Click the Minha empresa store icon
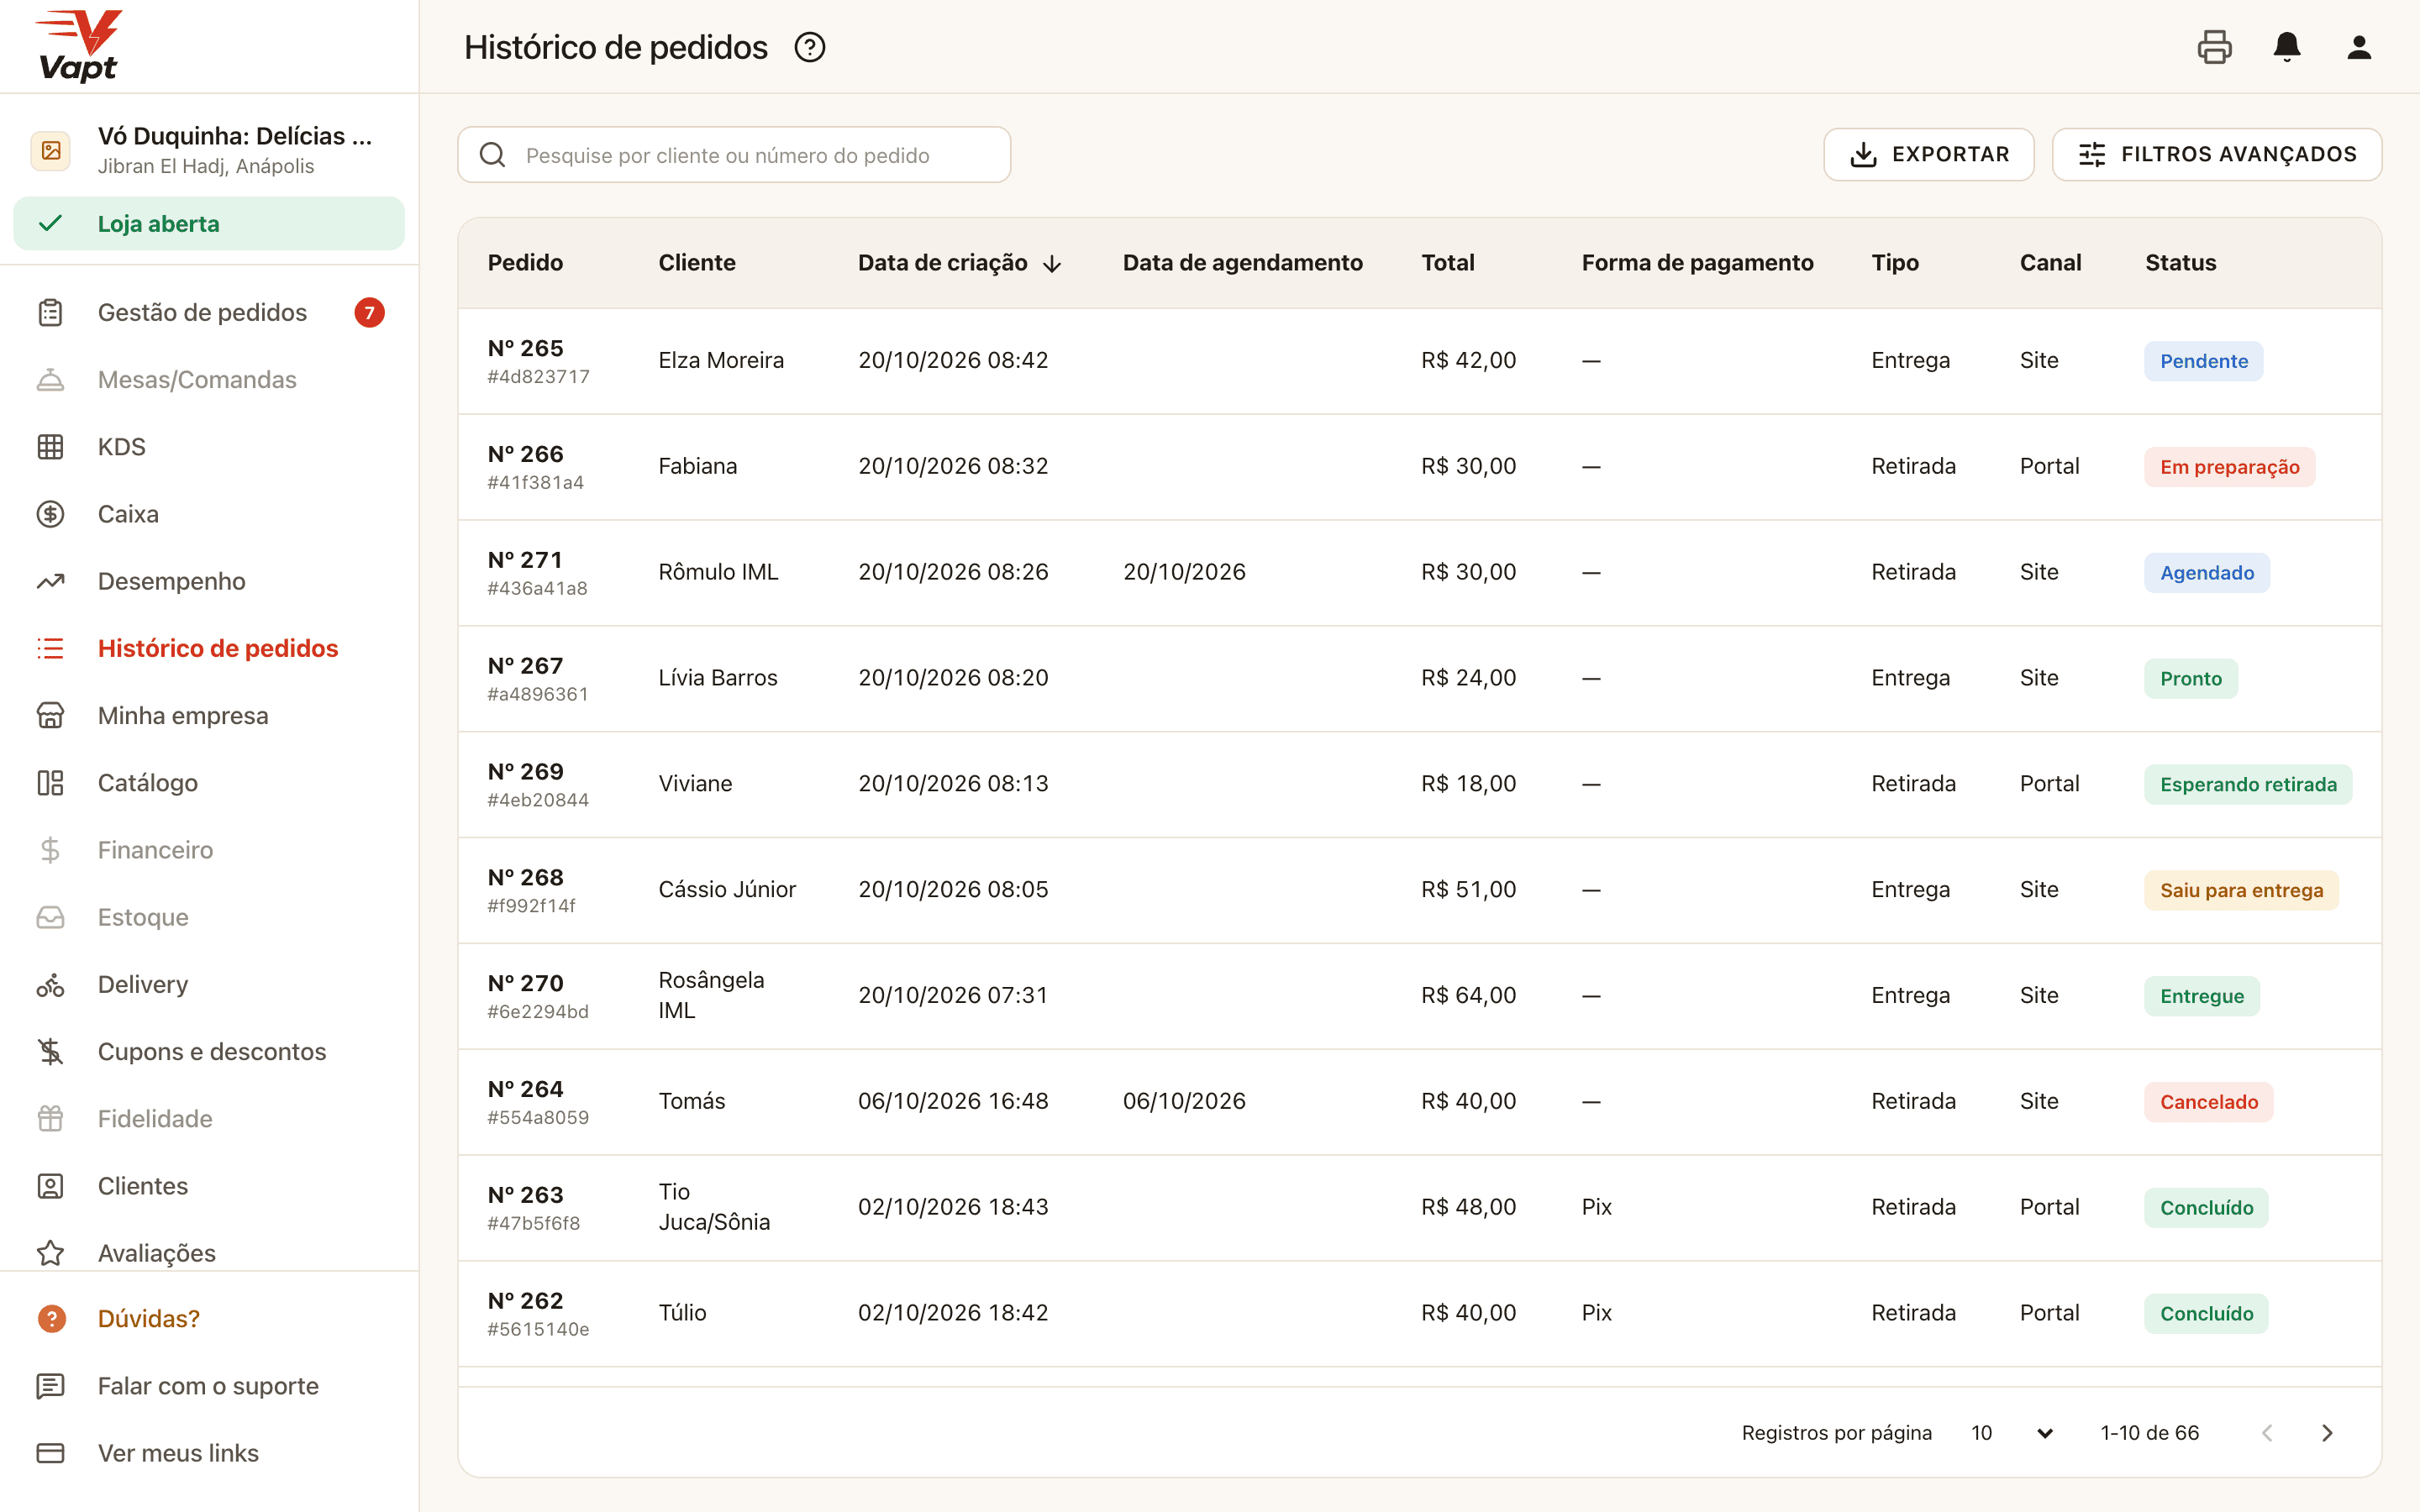 pos(50,716)
